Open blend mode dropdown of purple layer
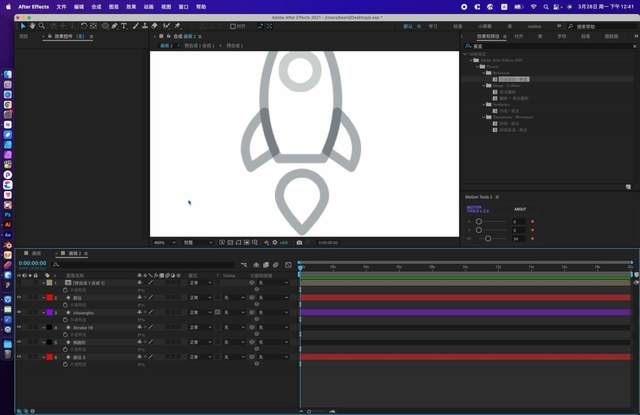Screen dimensions: 640x415 pyautogui.click(x=200, y=313)
